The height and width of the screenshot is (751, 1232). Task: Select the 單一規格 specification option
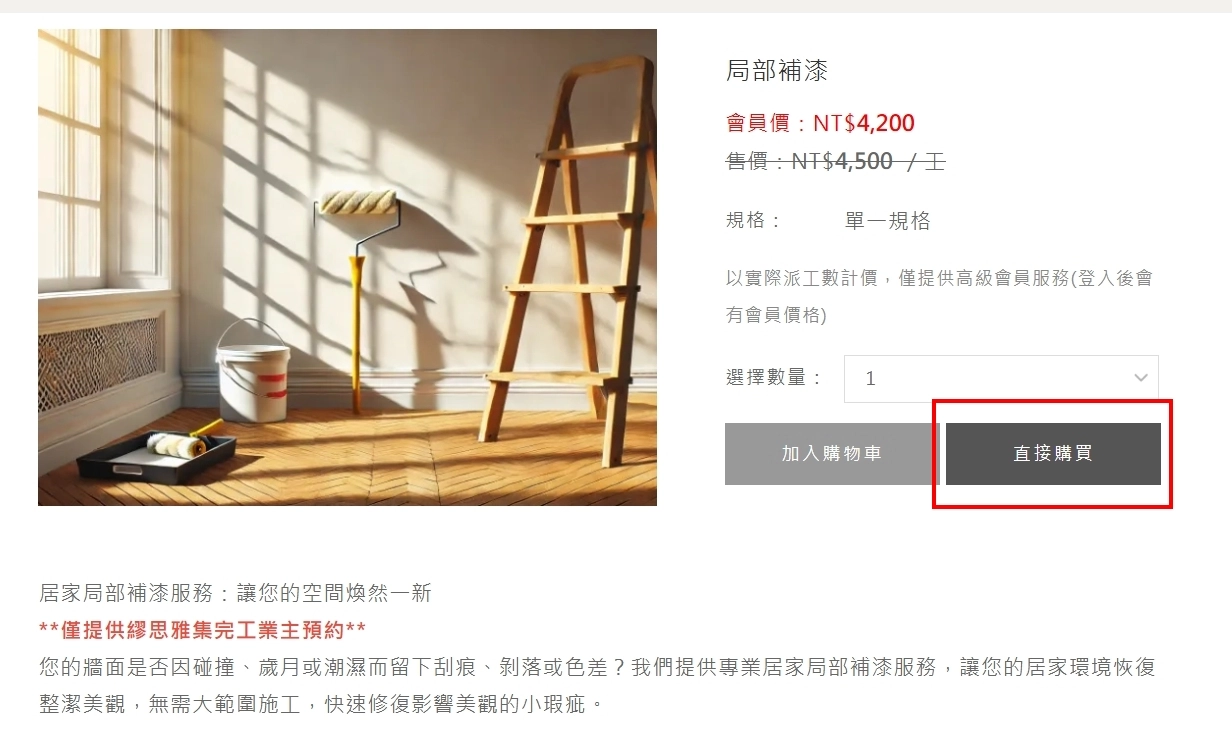pos(887,221)
